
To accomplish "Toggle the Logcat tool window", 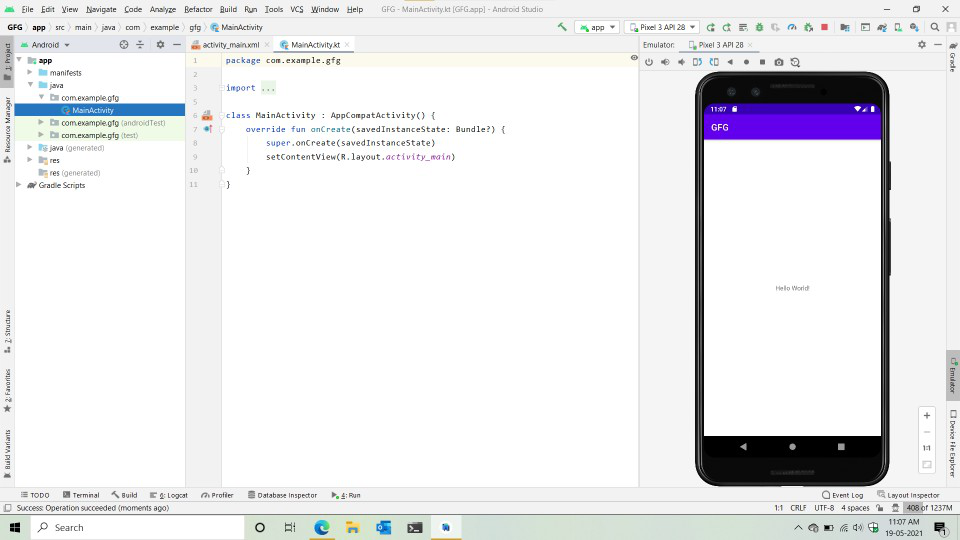I will tap(173, 495).
